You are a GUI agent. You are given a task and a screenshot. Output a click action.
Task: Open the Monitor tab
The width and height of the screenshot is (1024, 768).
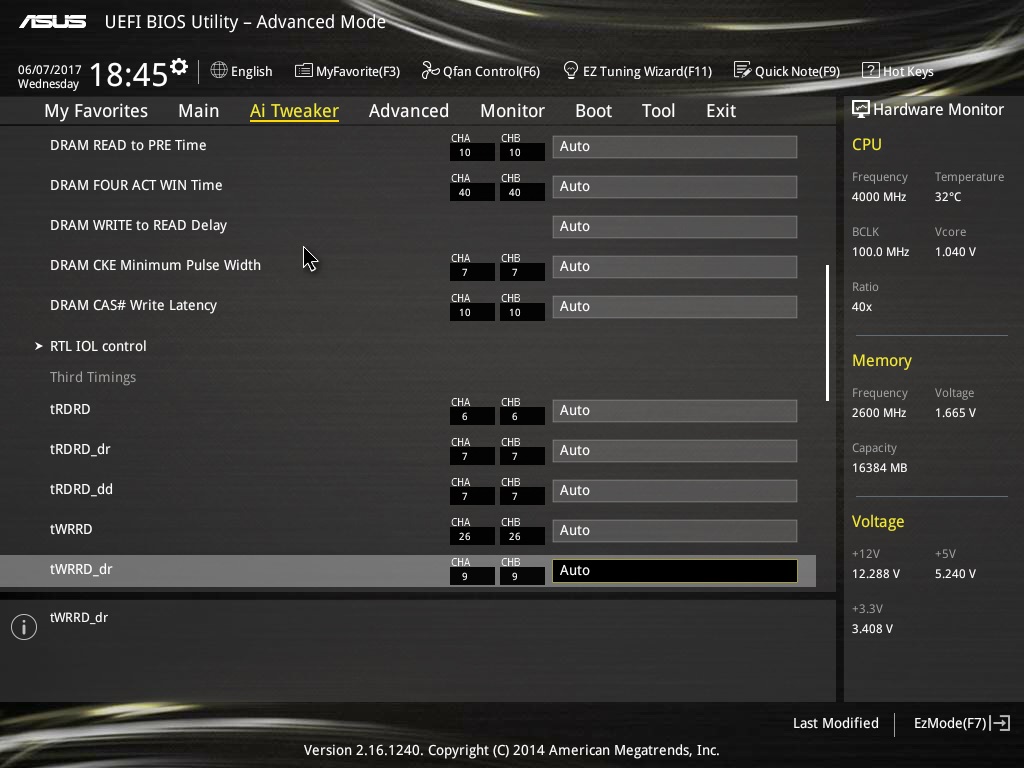pos(513,111)
